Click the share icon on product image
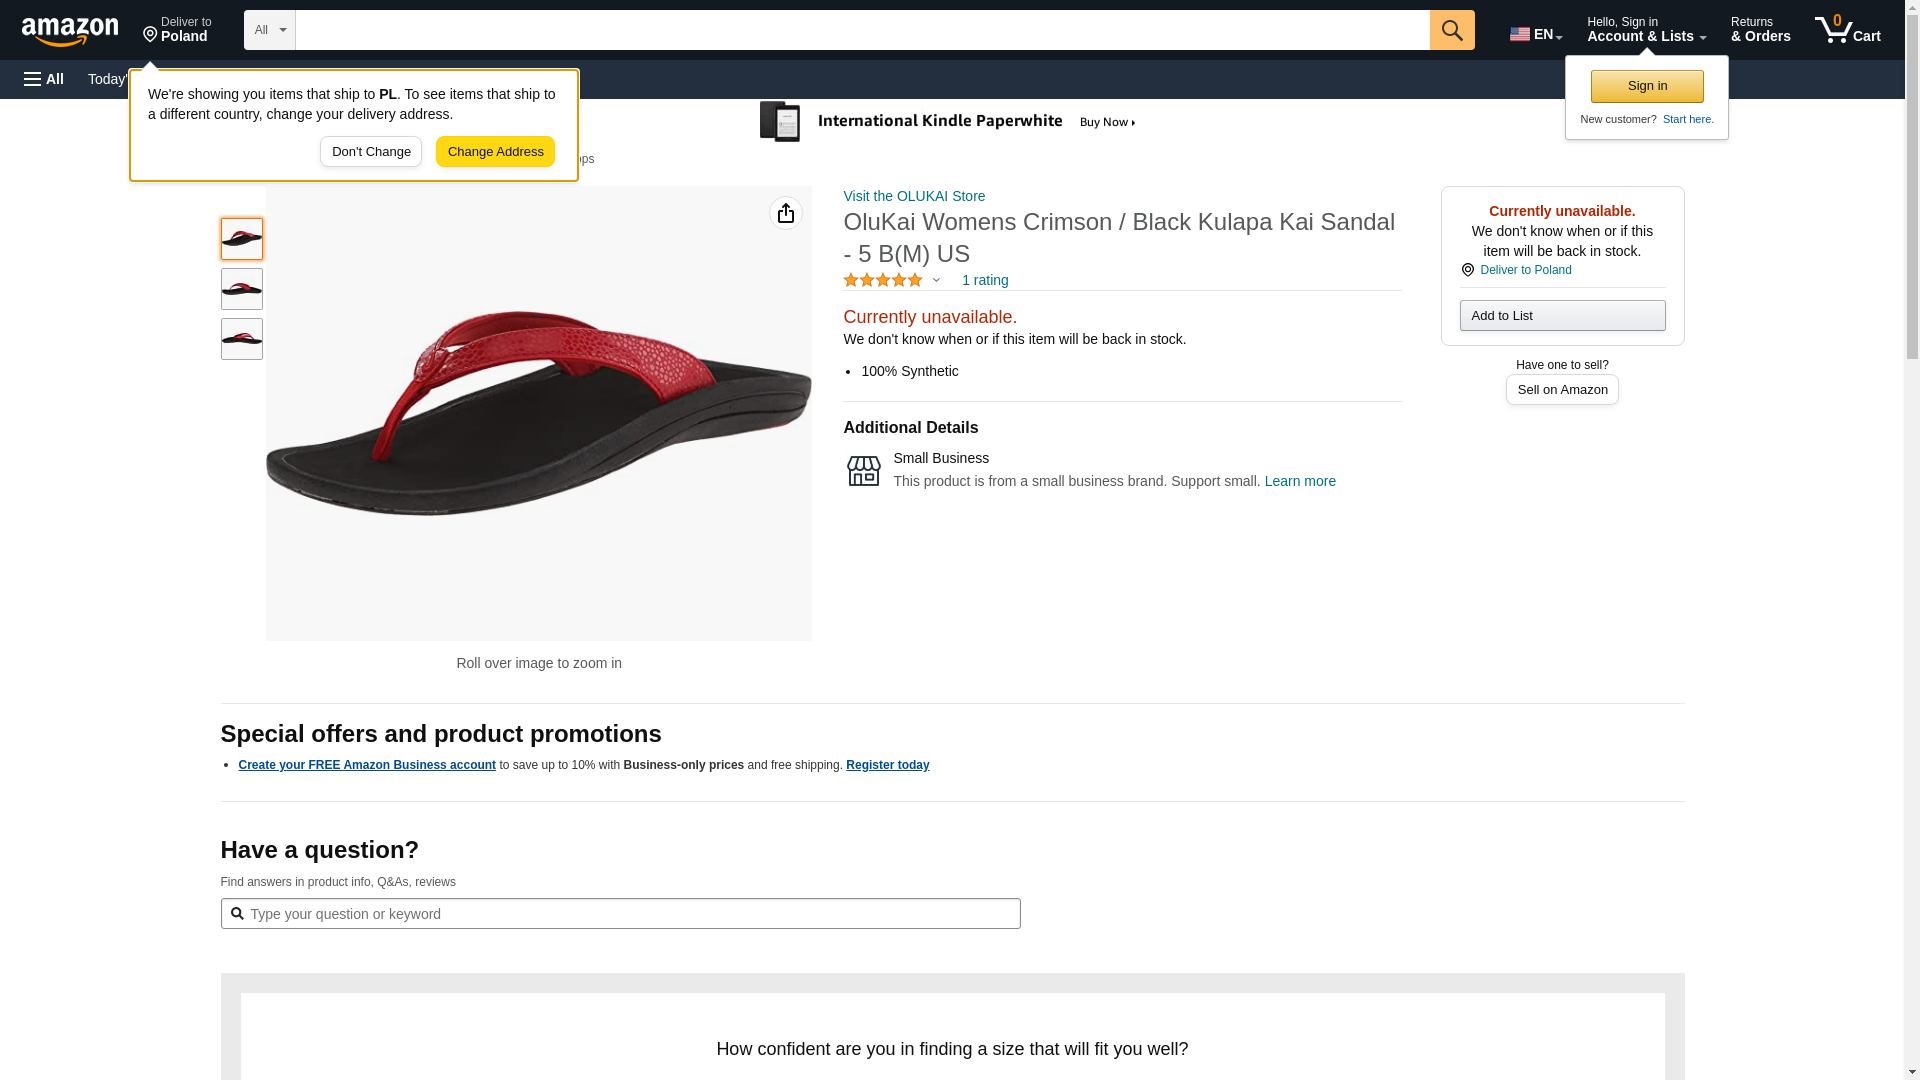This screenshot has width=1920, height=1080. pos(786,213)
